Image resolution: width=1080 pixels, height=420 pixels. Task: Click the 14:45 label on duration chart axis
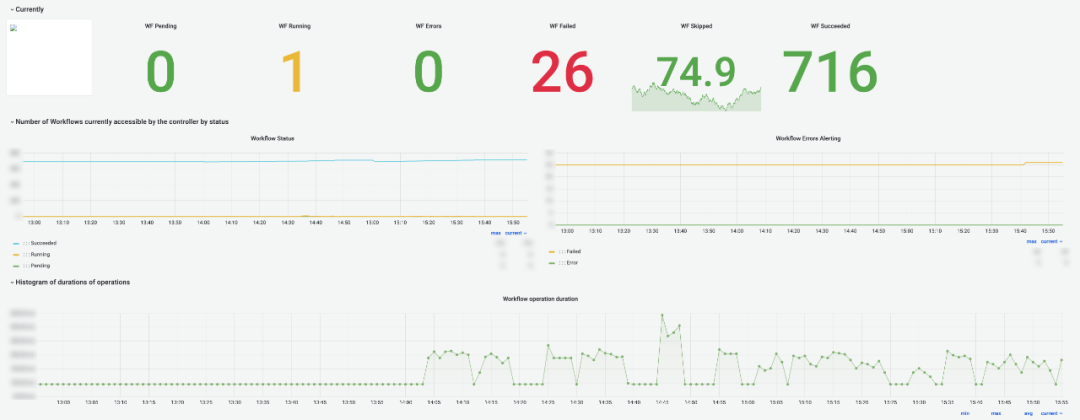point(662,401)
